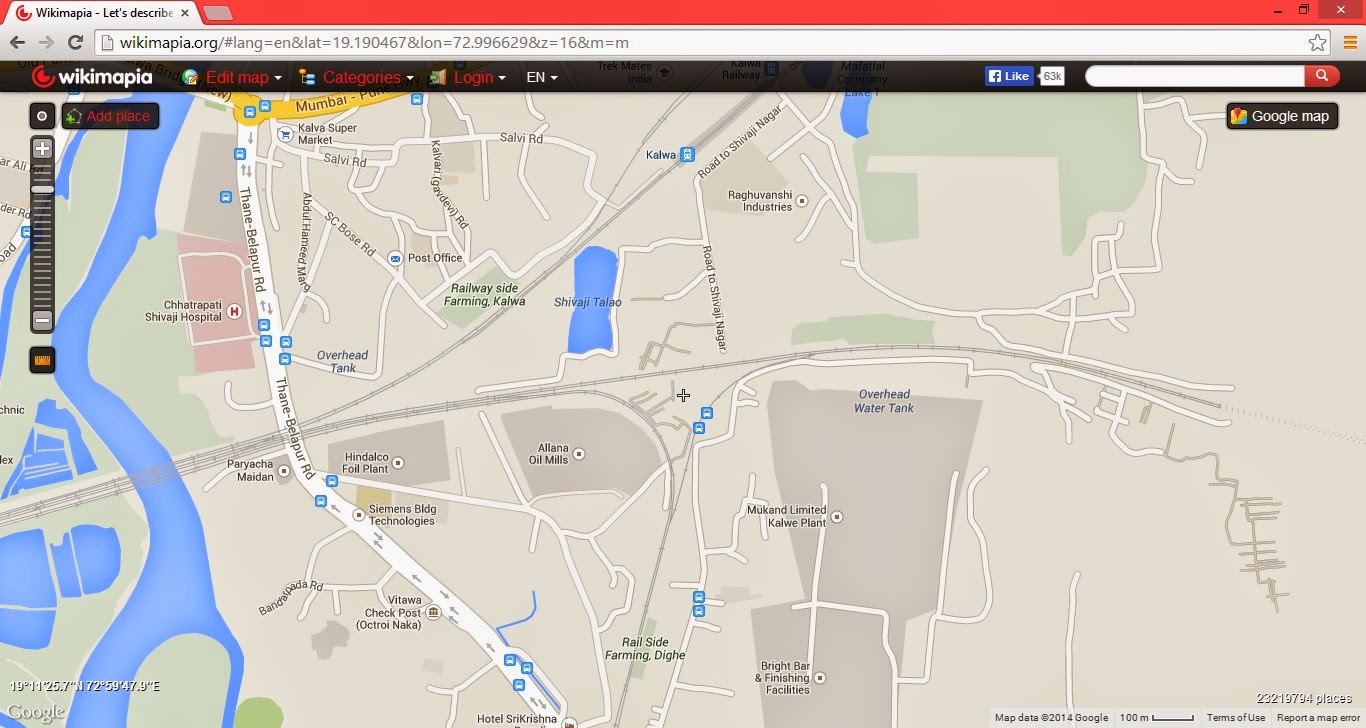Click the Bandalpada Rd label
This screenshot has height=728, width=1366.
coord(291,597)
